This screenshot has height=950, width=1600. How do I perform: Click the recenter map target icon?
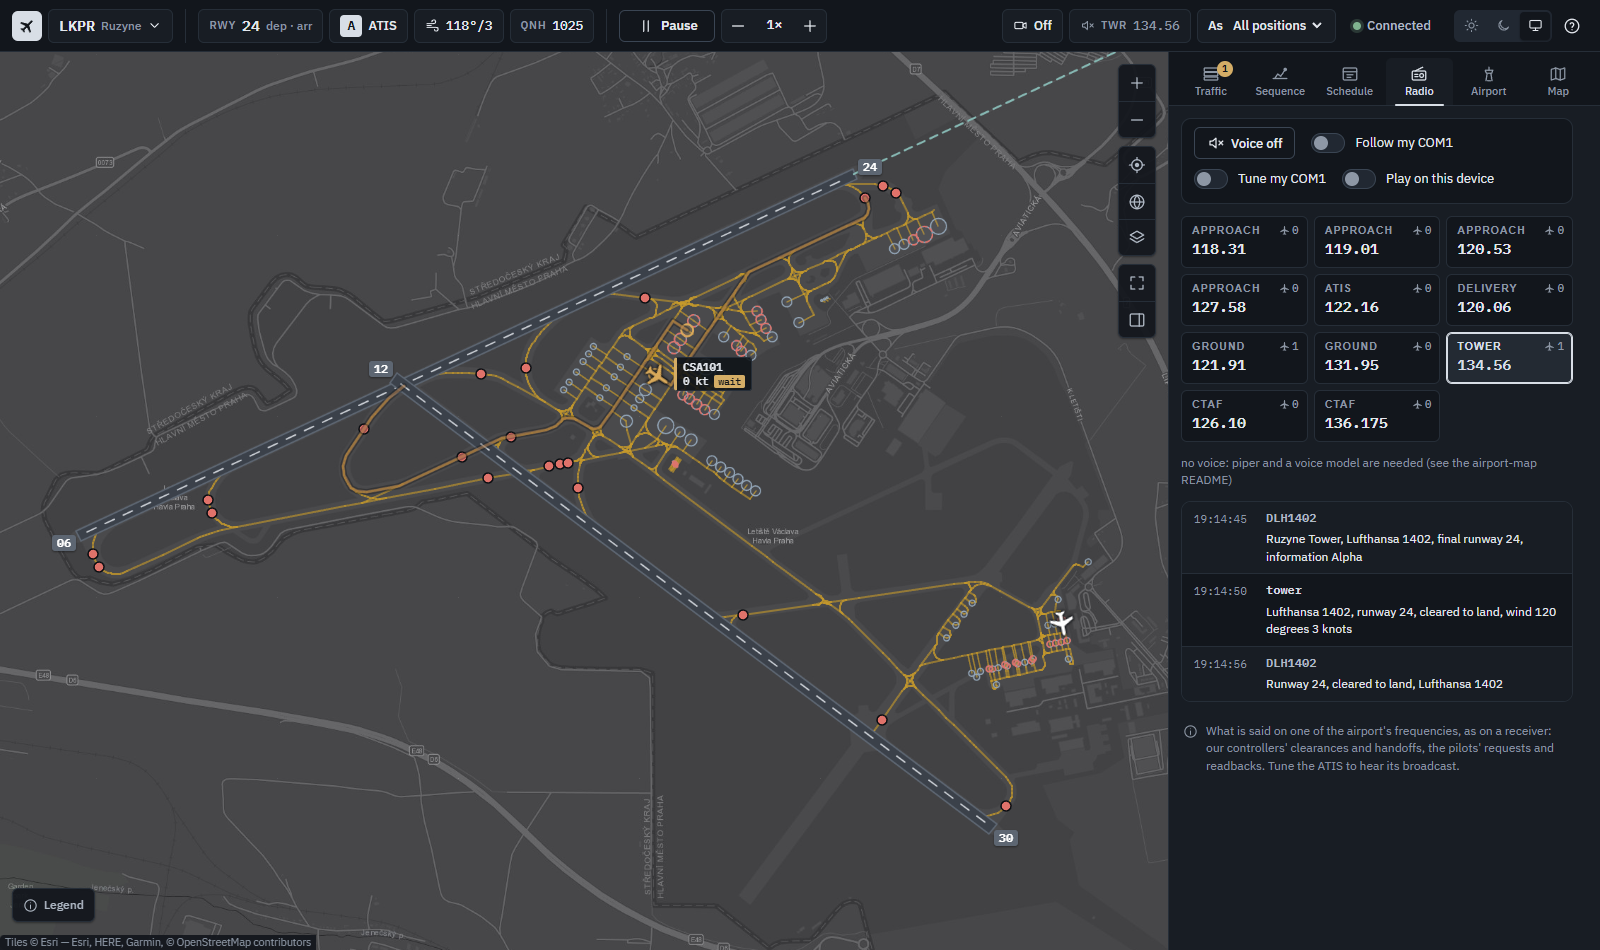point(1137,165)
